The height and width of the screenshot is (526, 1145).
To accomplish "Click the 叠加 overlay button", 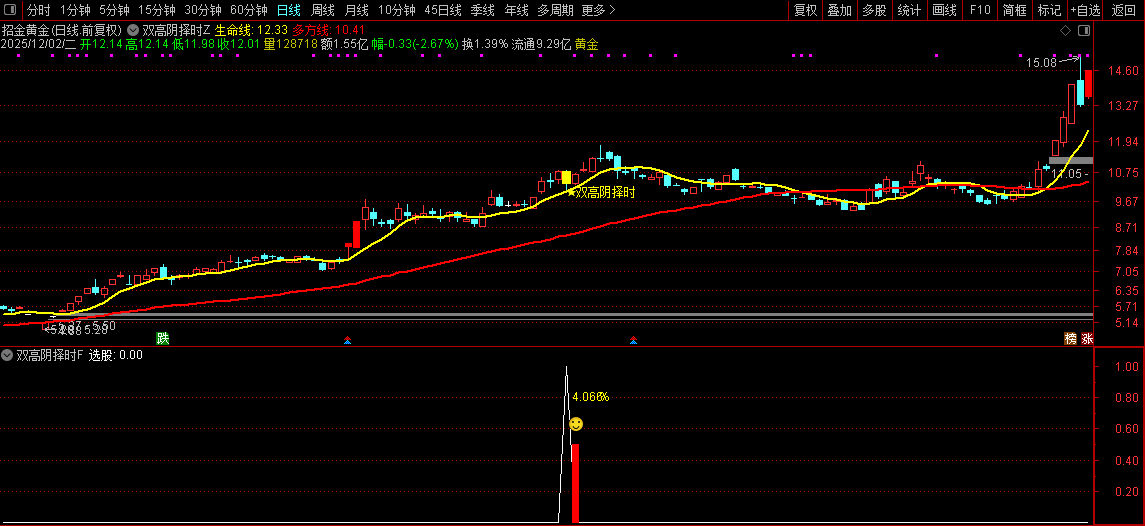I will pos(840,10).
